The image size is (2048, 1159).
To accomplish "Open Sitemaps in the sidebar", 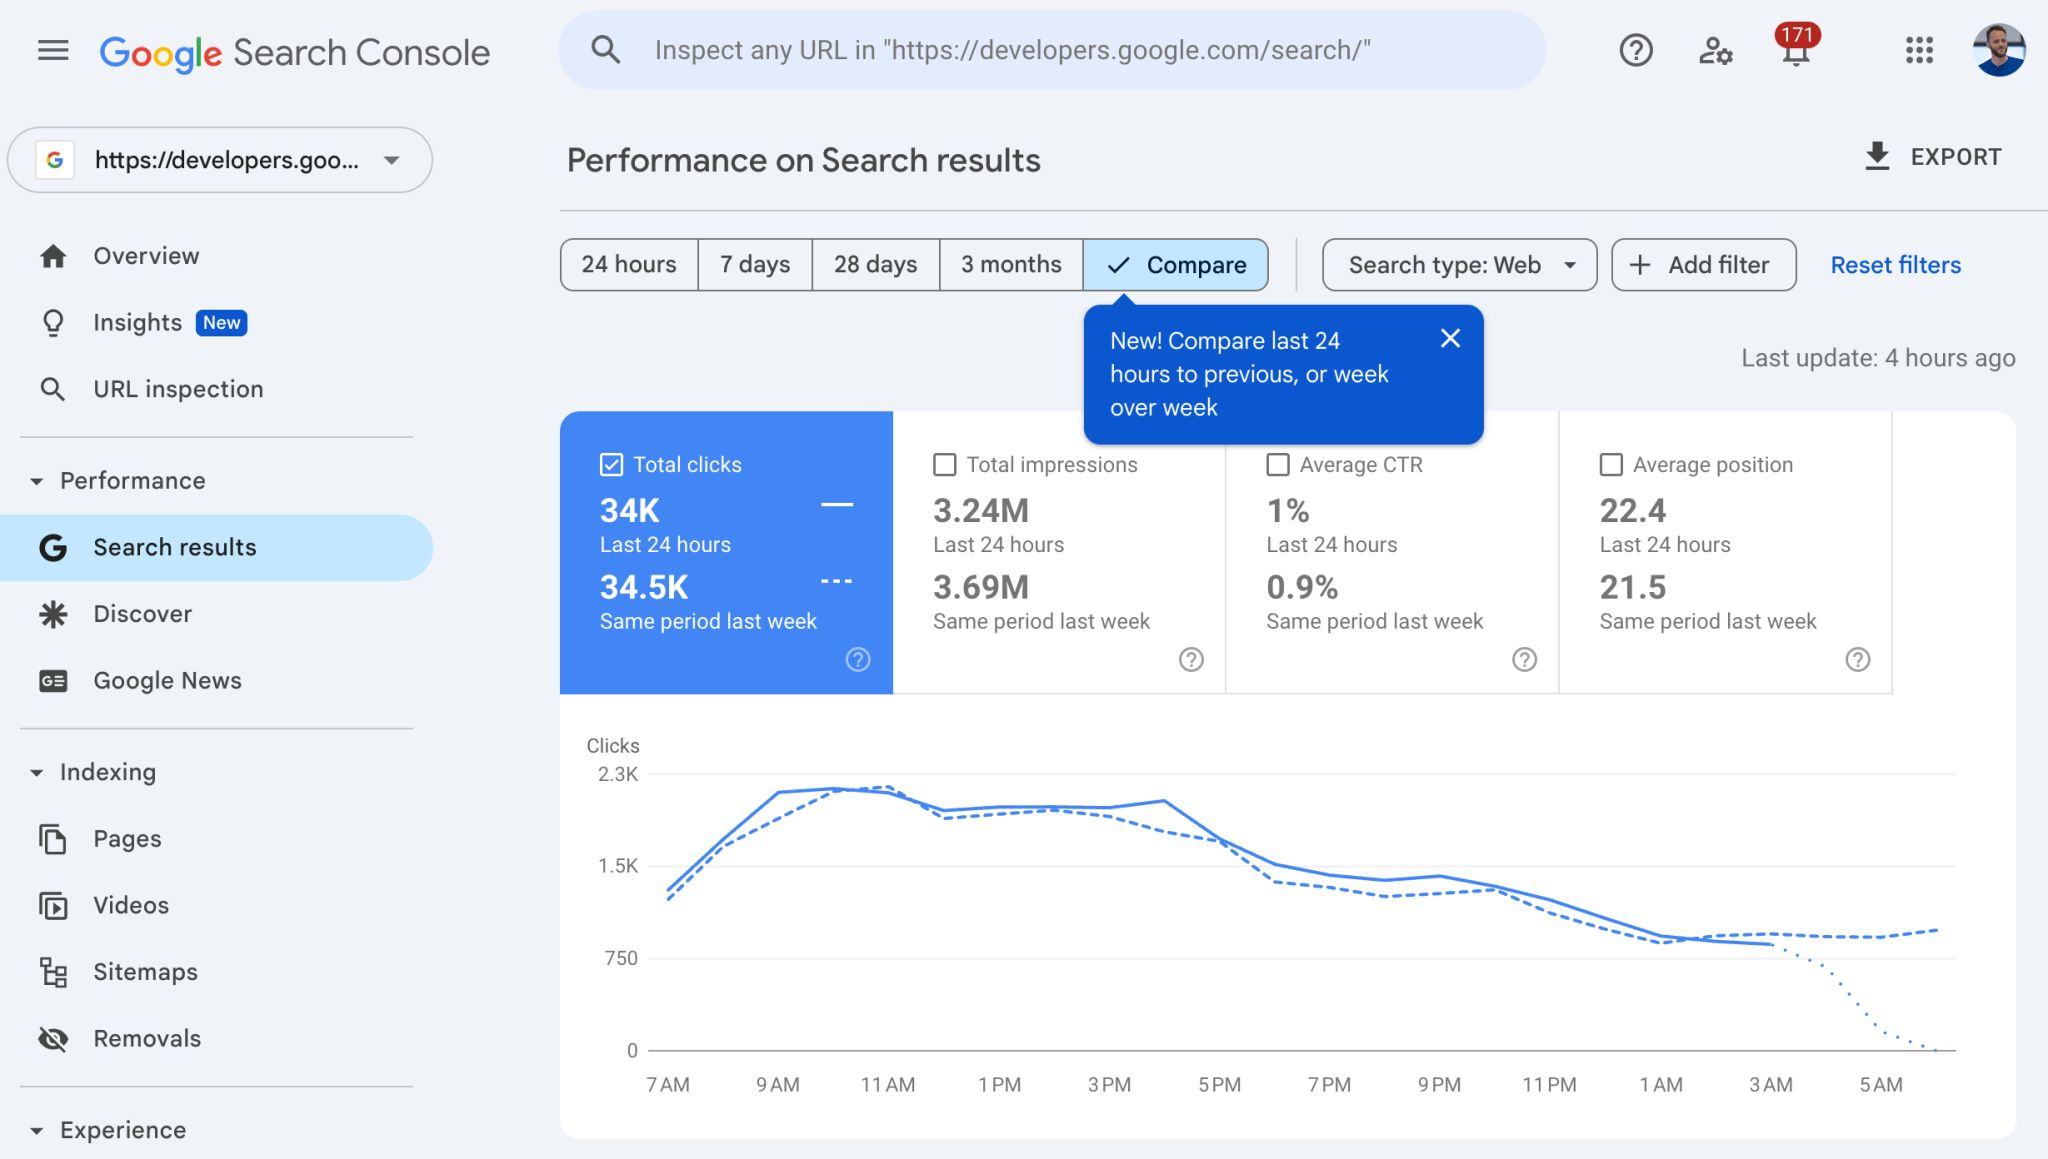I will (145, 972).
